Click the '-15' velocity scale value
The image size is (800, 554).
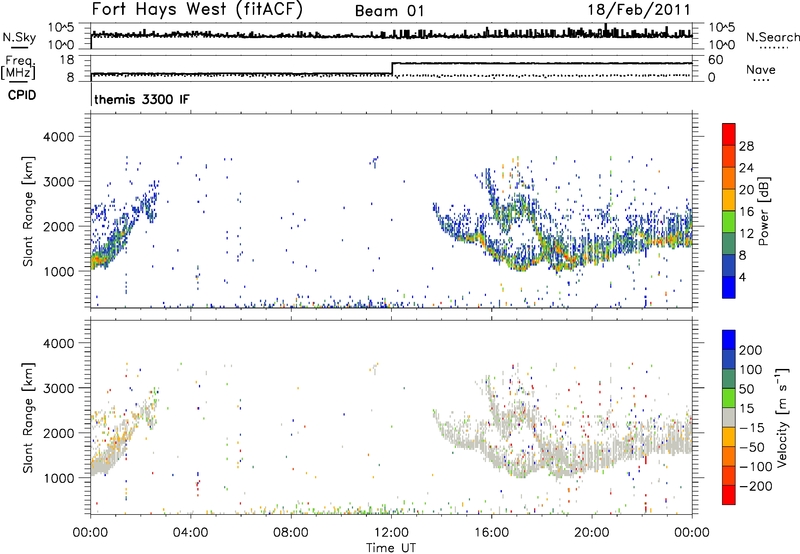(752, 428)
